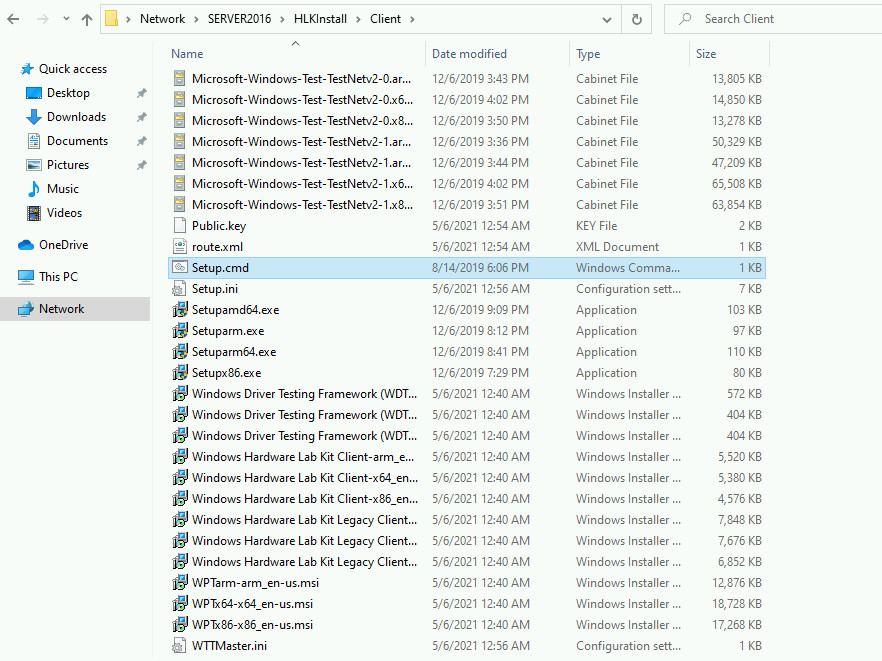
Task: Click the WPTarm-arm_en-us.msi icon
Action: (179, 582)
